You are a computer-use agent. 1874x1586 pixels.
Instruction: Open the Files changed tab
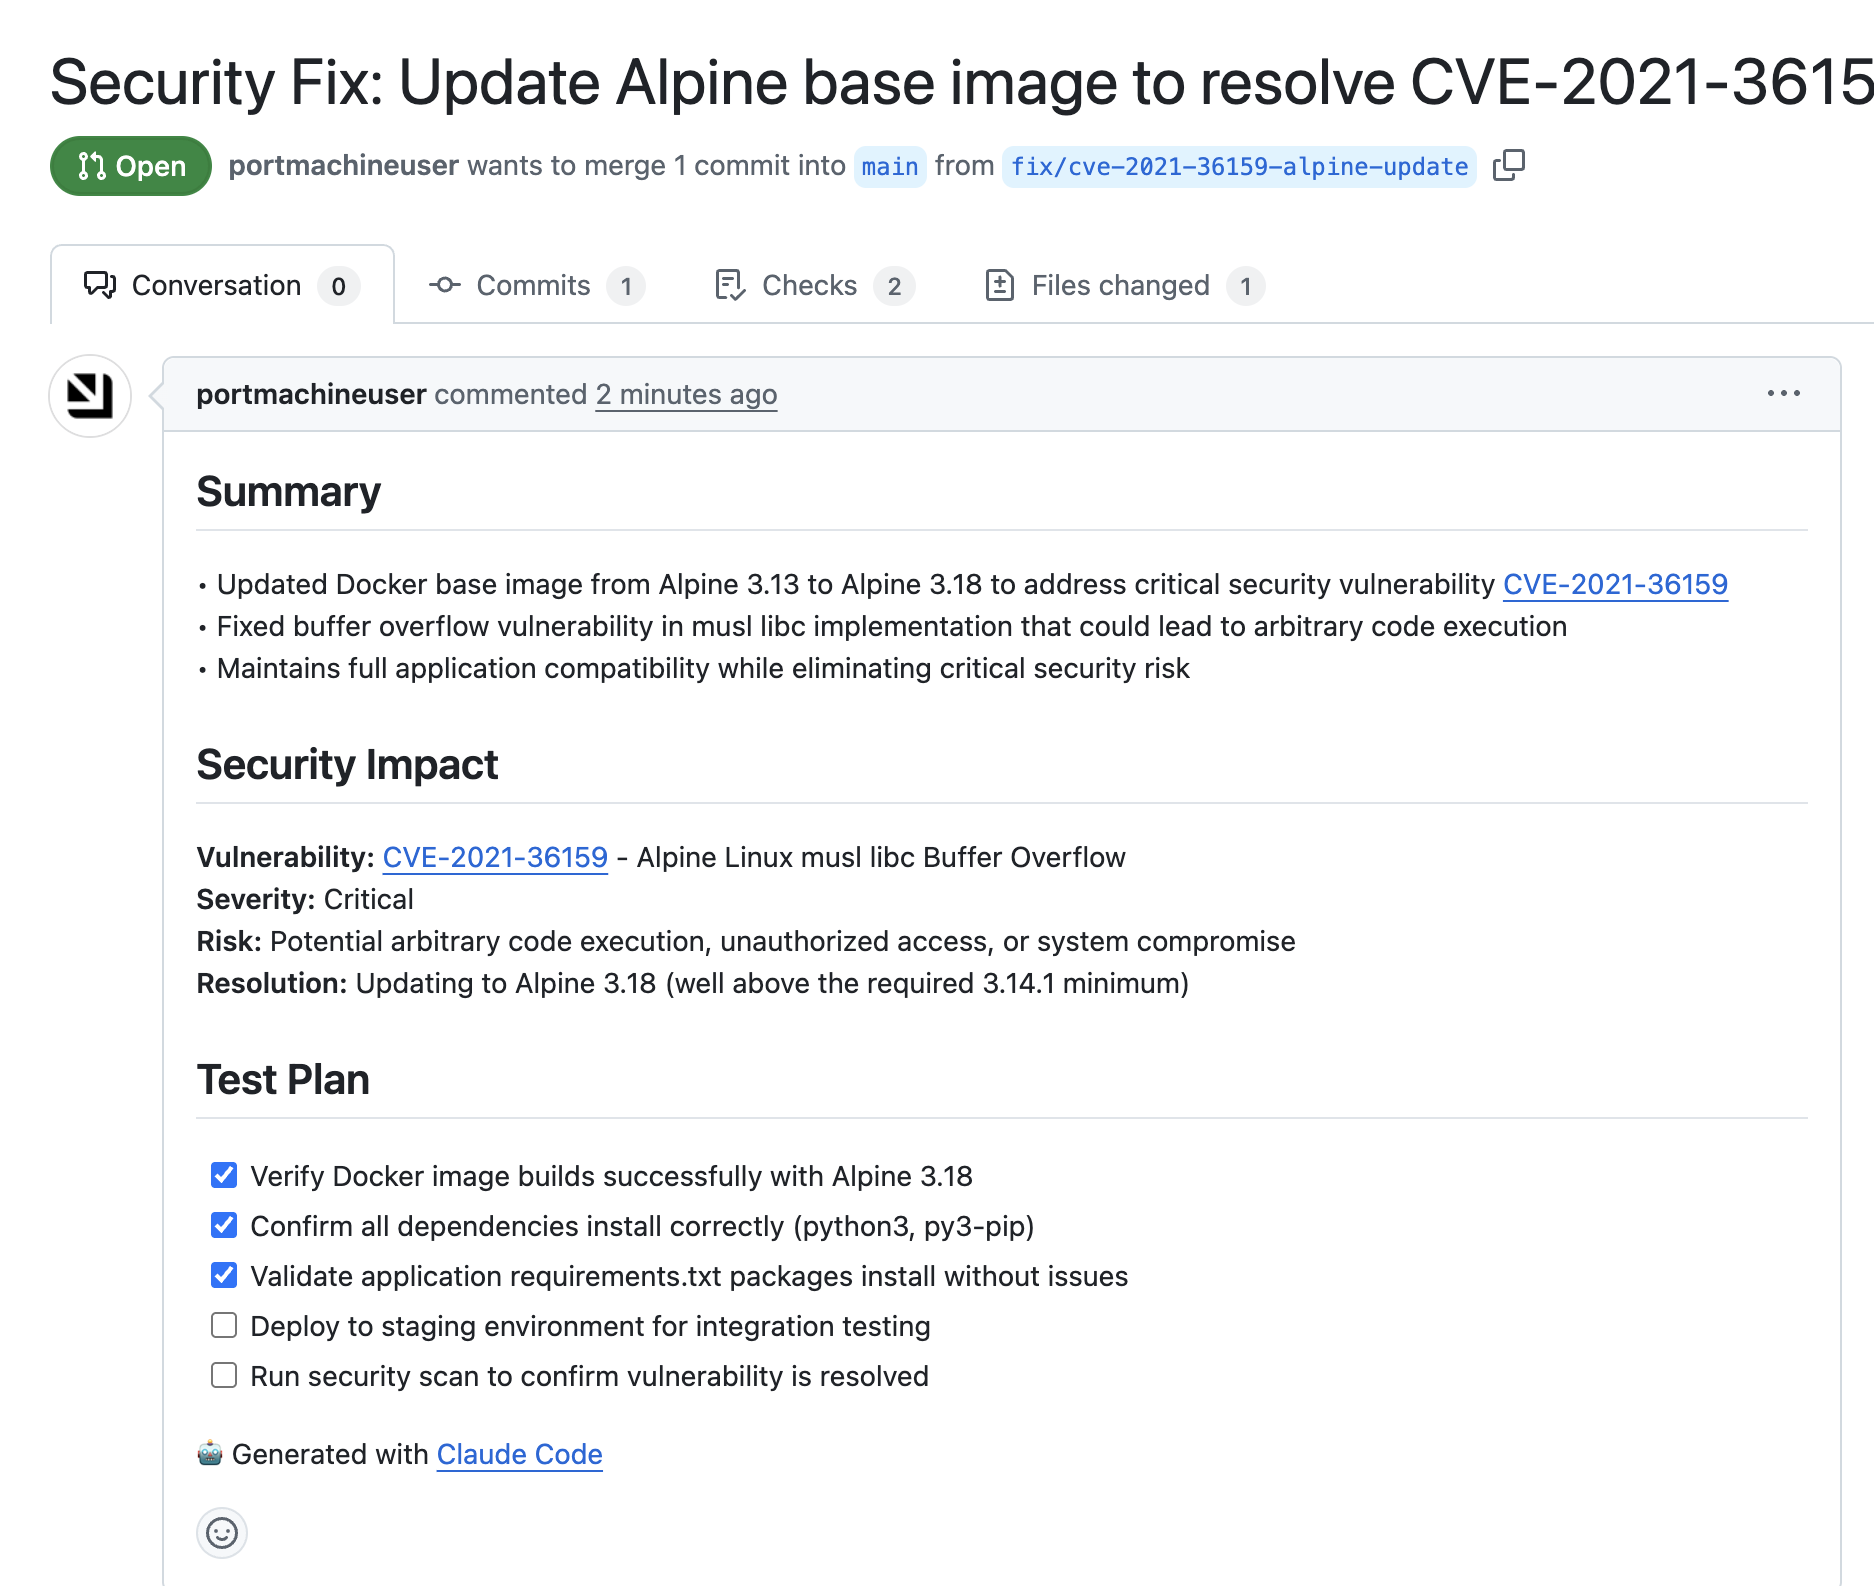click(1120, 285)
